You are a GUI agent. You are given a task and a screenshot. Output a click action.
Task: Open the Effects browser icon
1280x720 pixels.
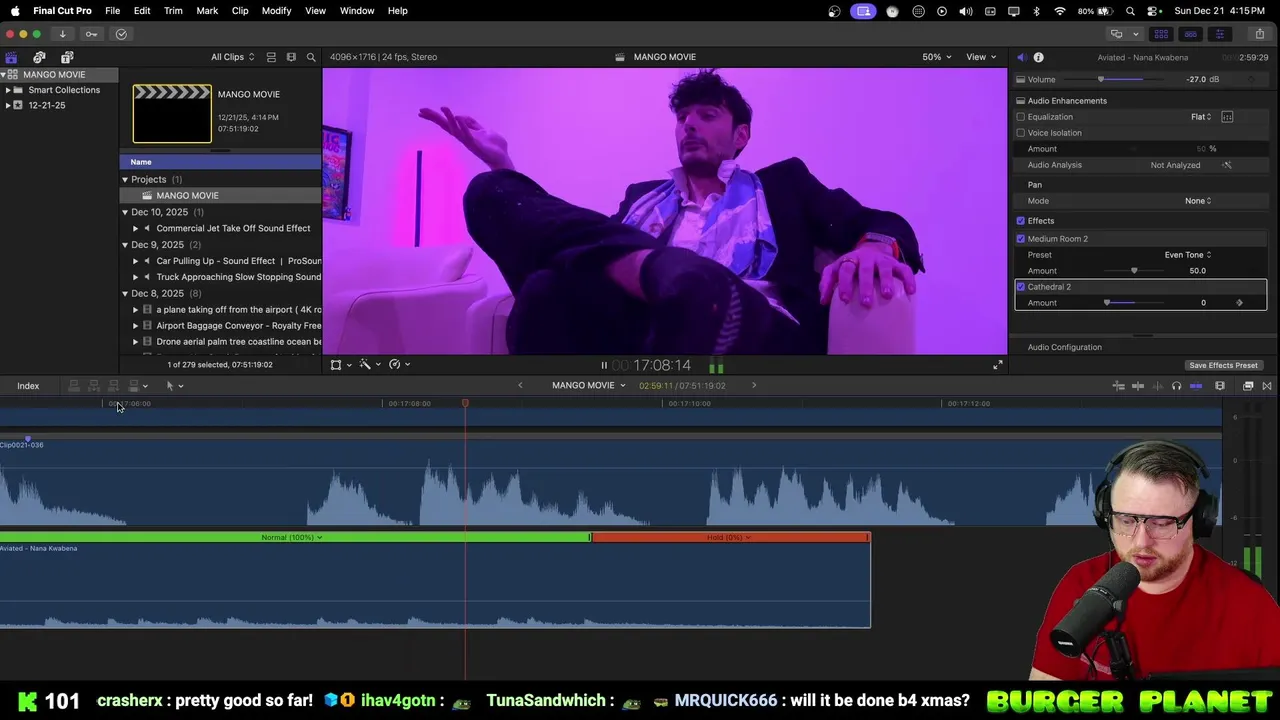[x=1248, y=386]
